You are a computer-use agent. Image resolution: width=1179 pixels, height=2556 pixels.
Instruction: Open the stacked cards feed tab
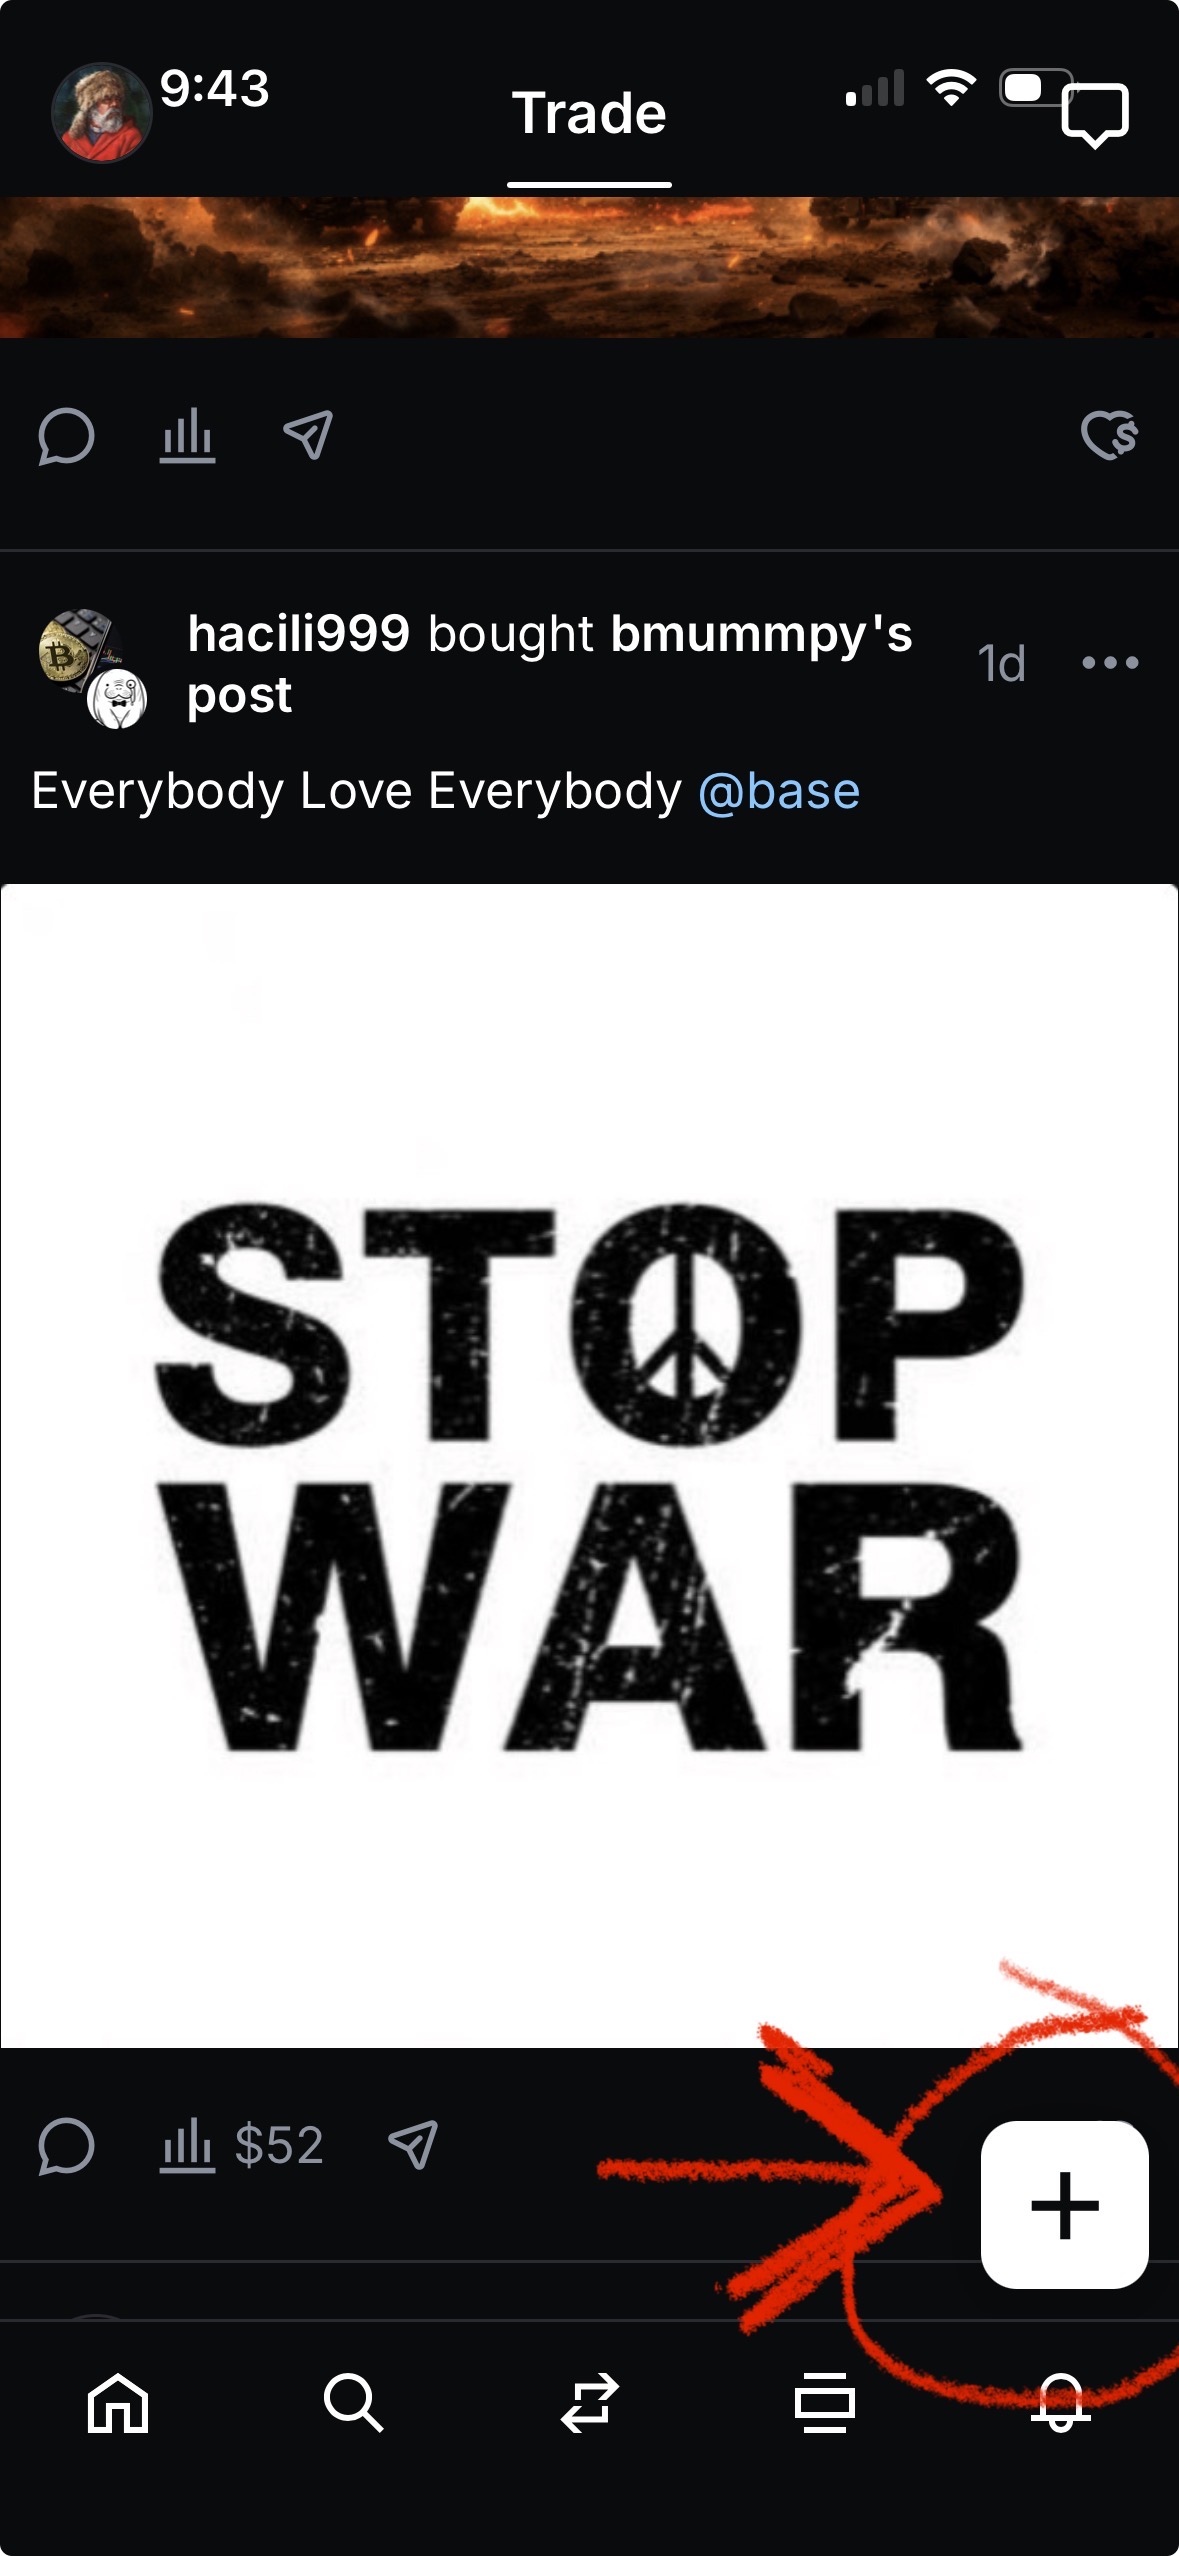pos(825,2402)
